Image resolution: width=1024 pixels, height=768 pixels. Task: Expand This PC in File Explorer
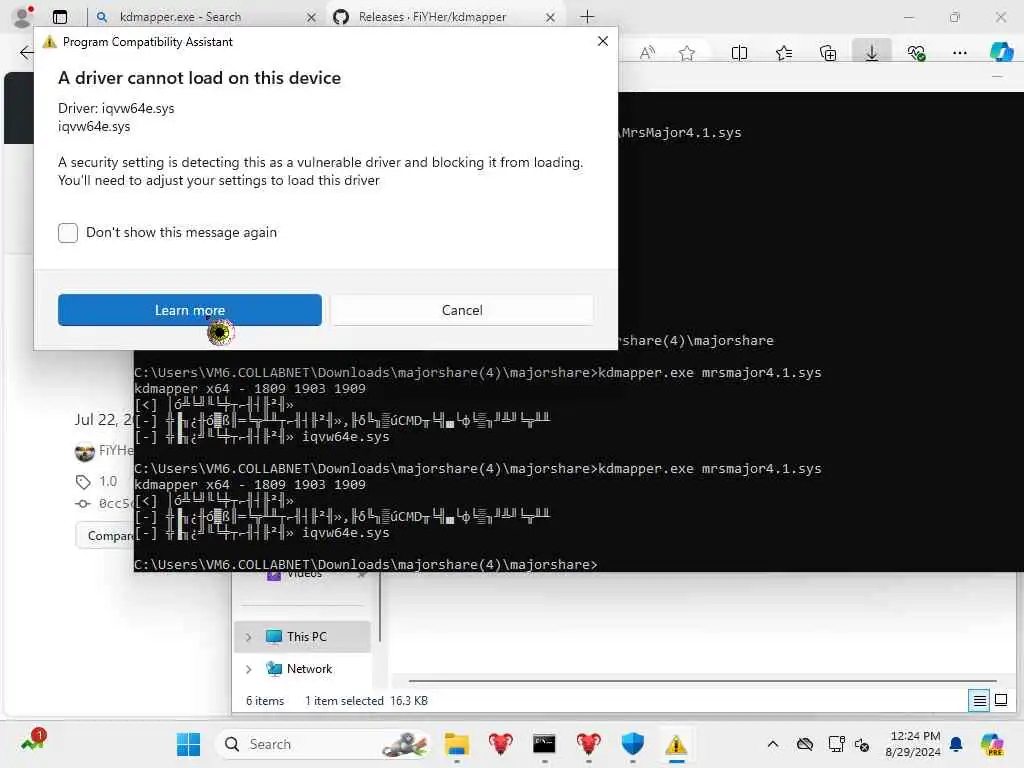click(249, 637)
